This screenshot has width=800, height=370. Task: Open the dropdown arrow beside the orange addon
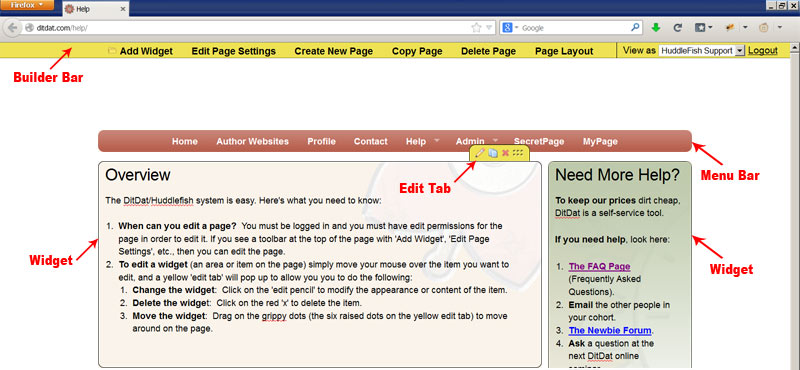tap(745, 28)
